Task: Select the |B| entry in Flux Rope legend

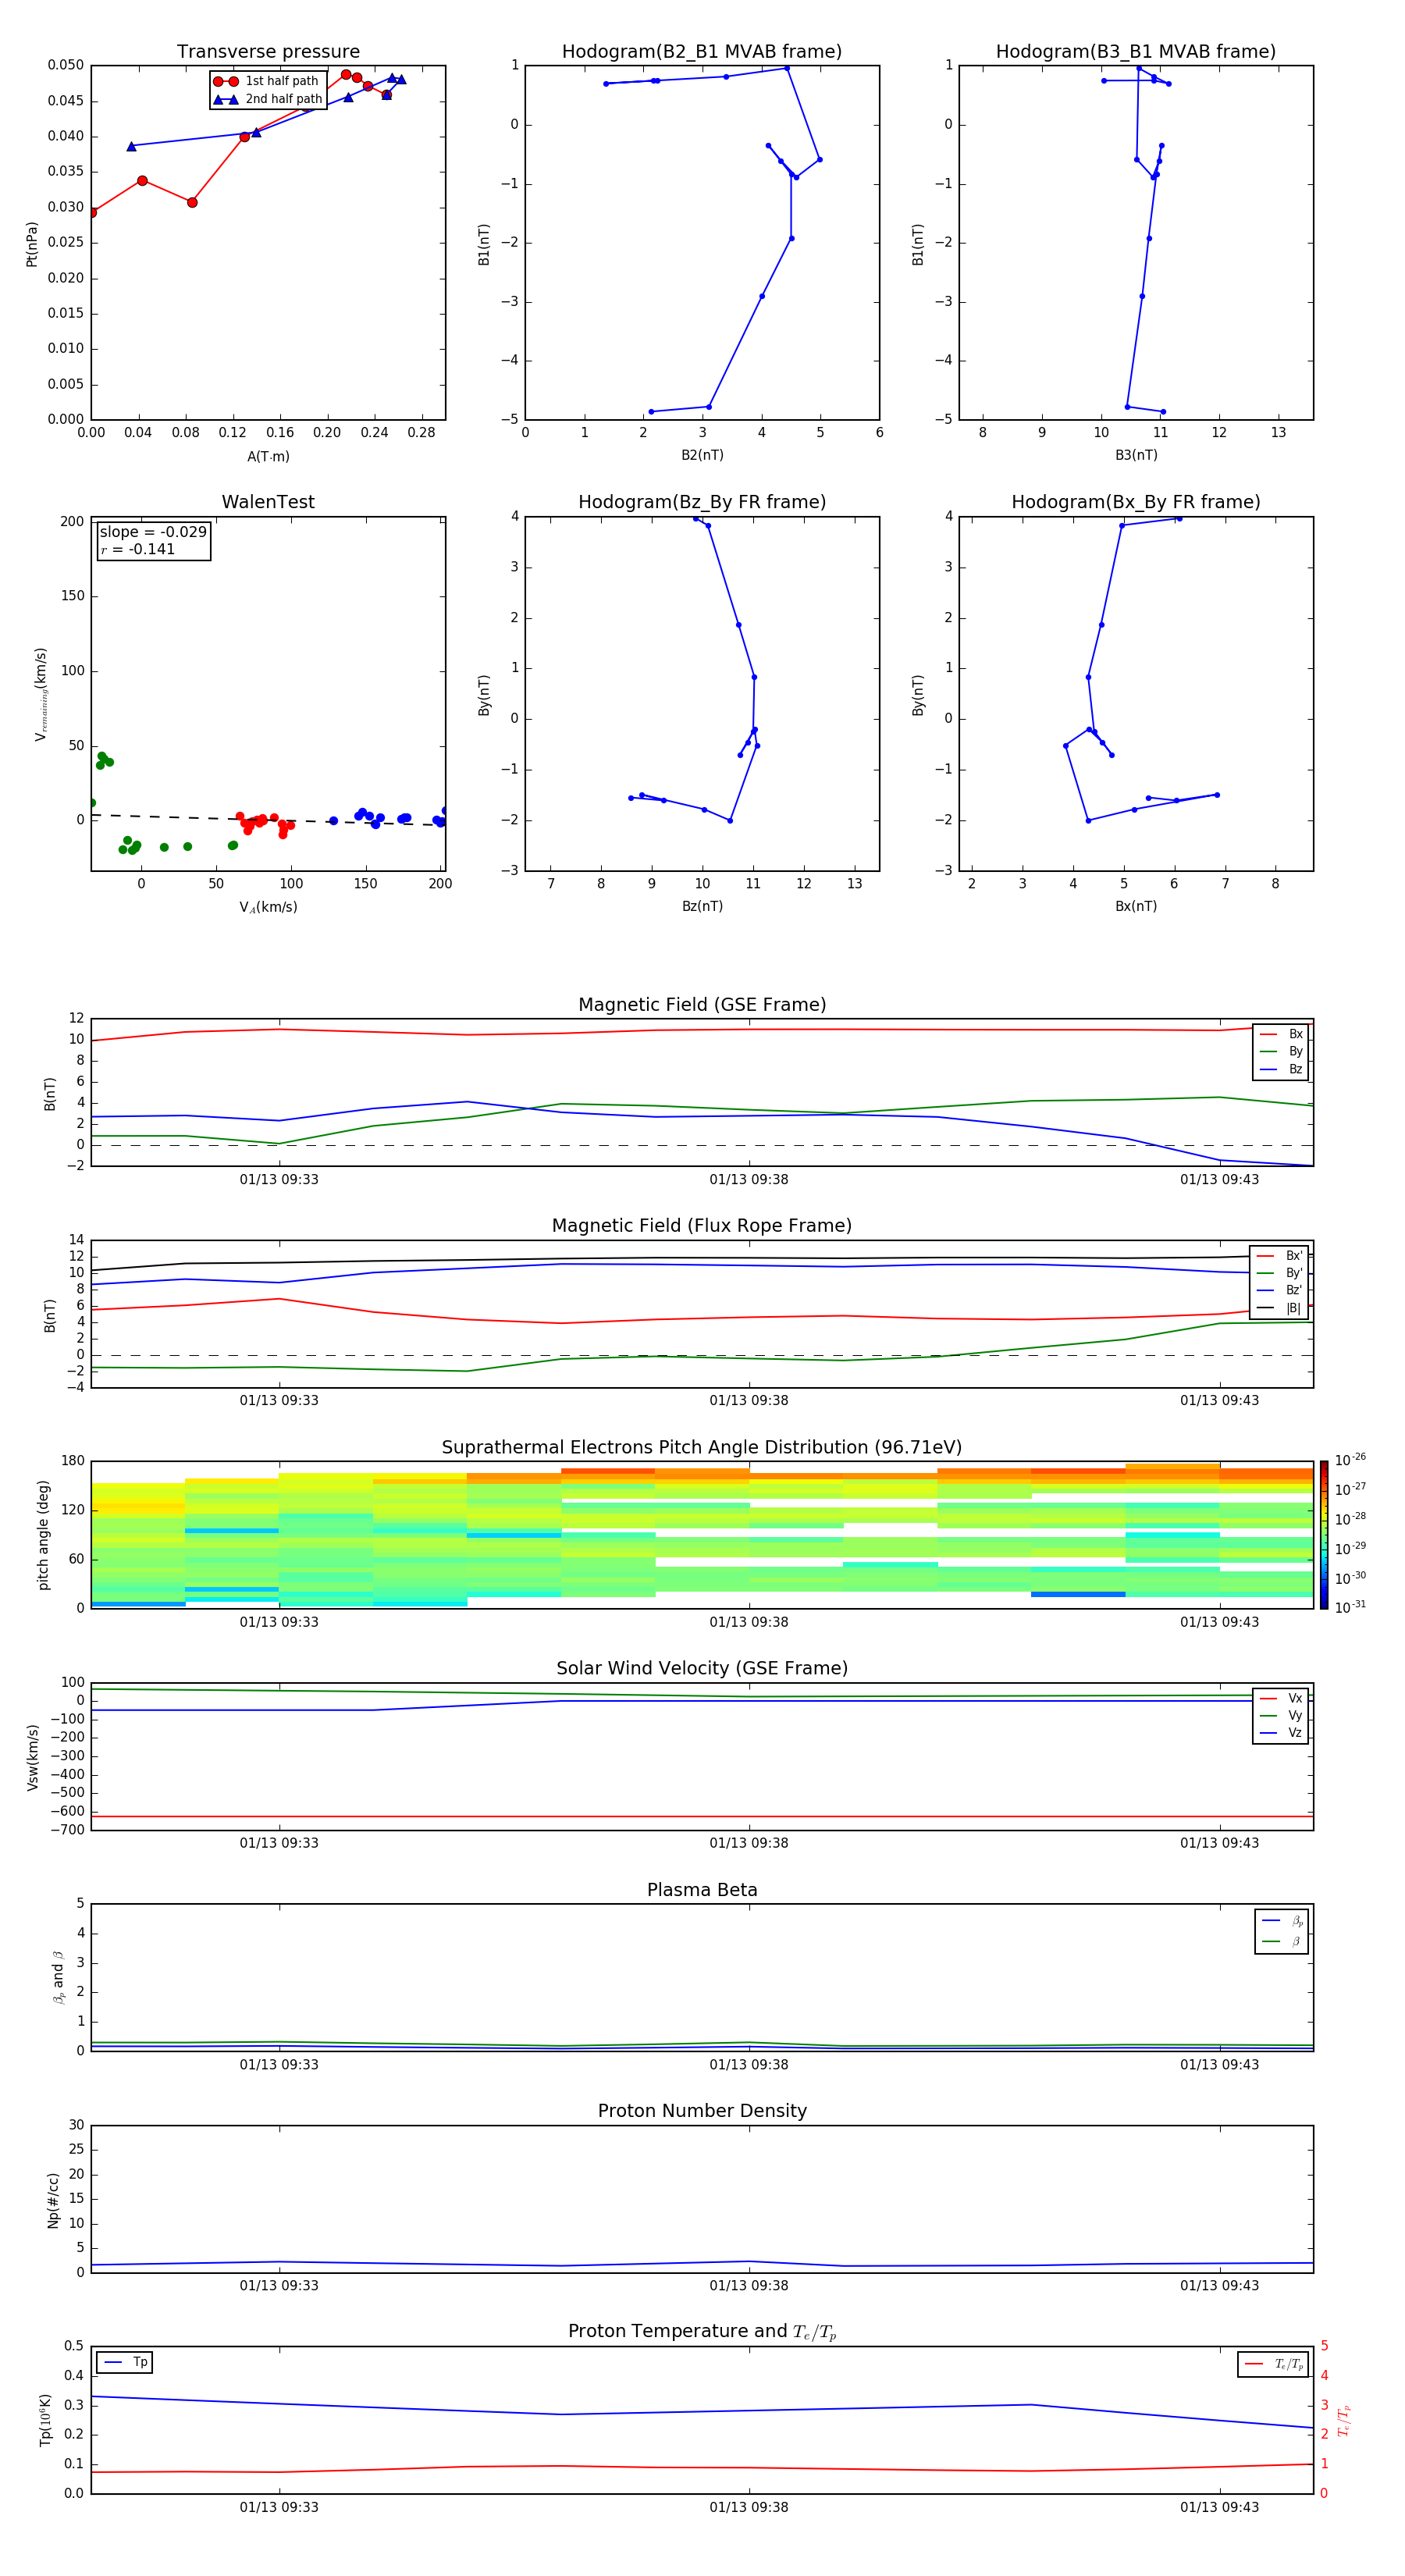Action: point(1279,1308)
